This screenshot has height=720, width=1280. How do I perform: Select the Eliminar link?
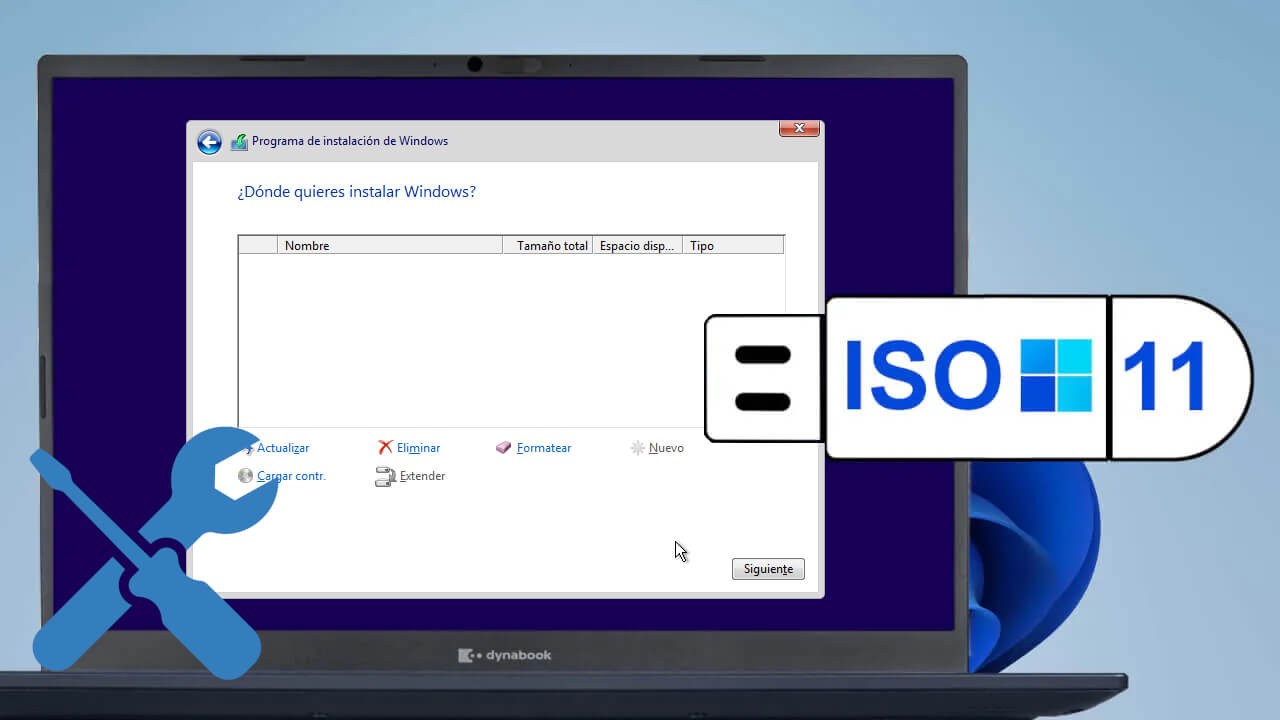click(x=418, y=448)
